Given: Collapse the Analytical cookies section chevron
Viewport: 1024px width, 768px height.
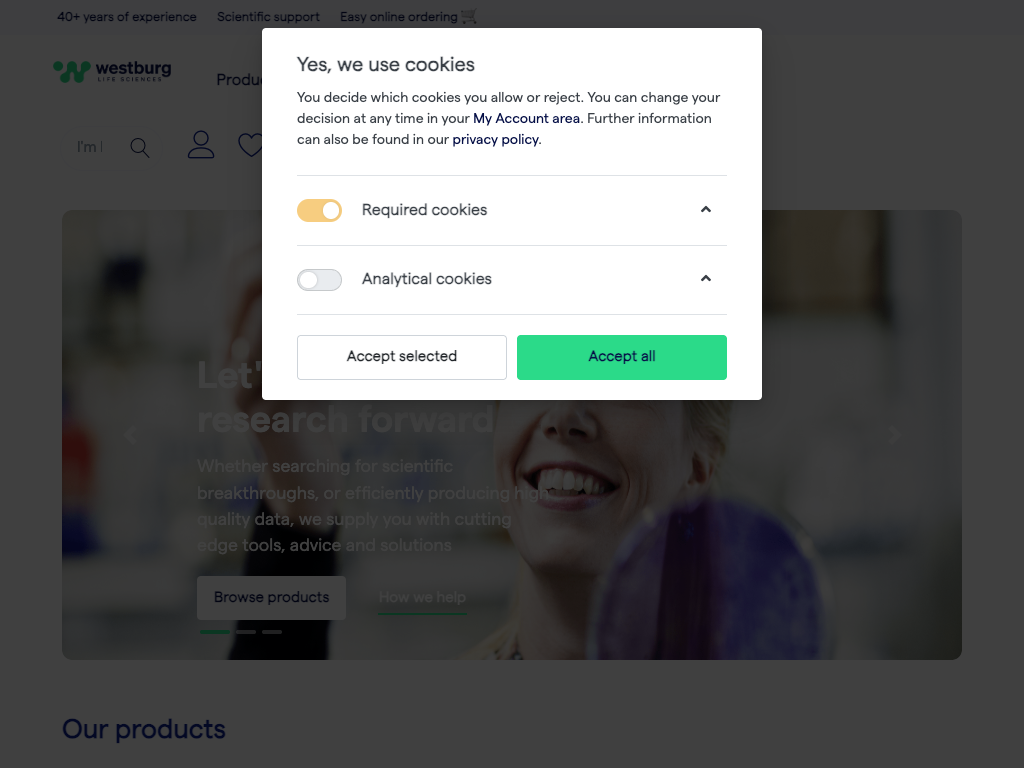Looking at the screenshot, I should [x=706, y=279].
